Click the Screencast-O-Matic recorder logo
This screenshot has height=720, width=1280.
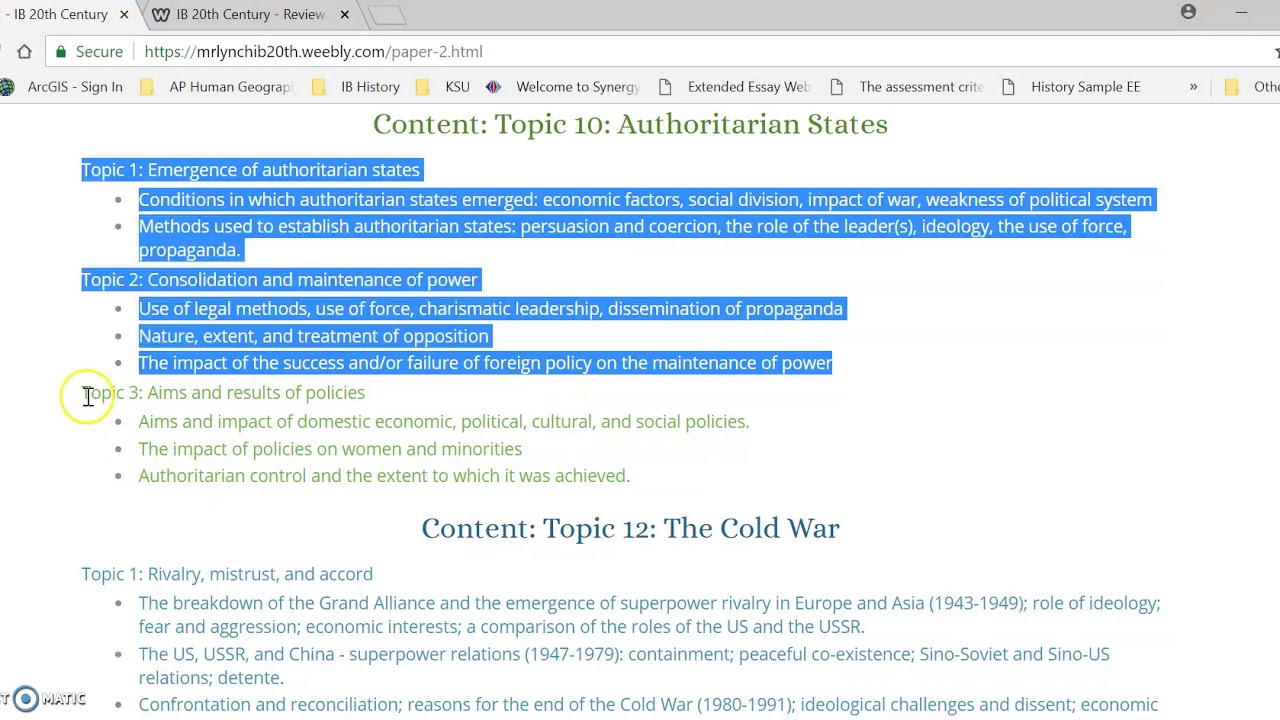coord(26,699)
